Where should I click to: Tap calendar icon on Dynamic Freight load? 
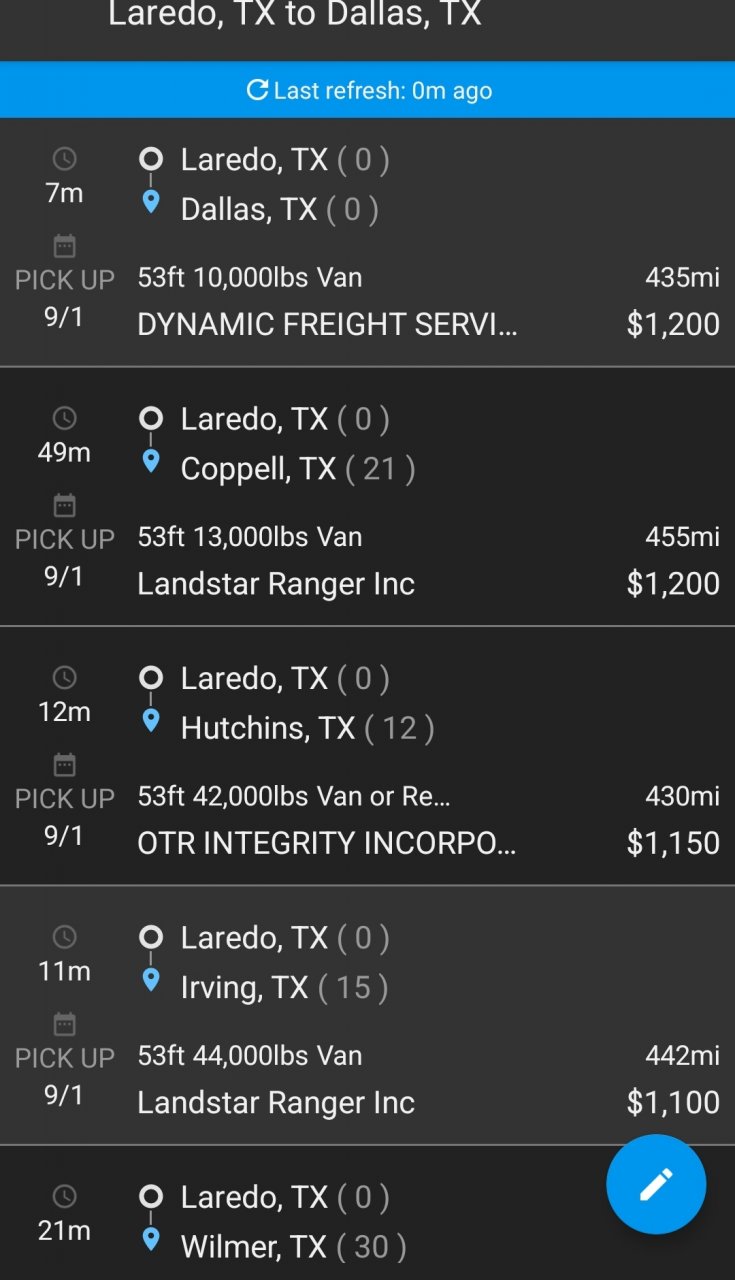[64, 246]
